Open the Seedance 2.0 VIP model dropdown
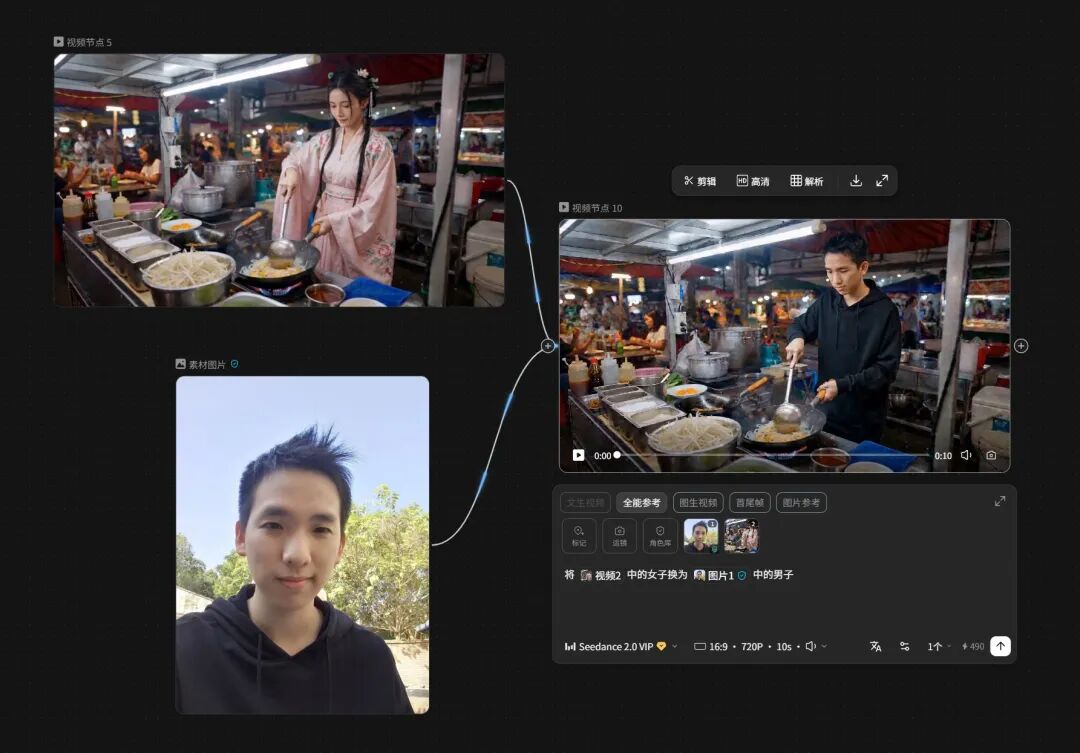The image size is (1080, 753). (x=618, y=646)
